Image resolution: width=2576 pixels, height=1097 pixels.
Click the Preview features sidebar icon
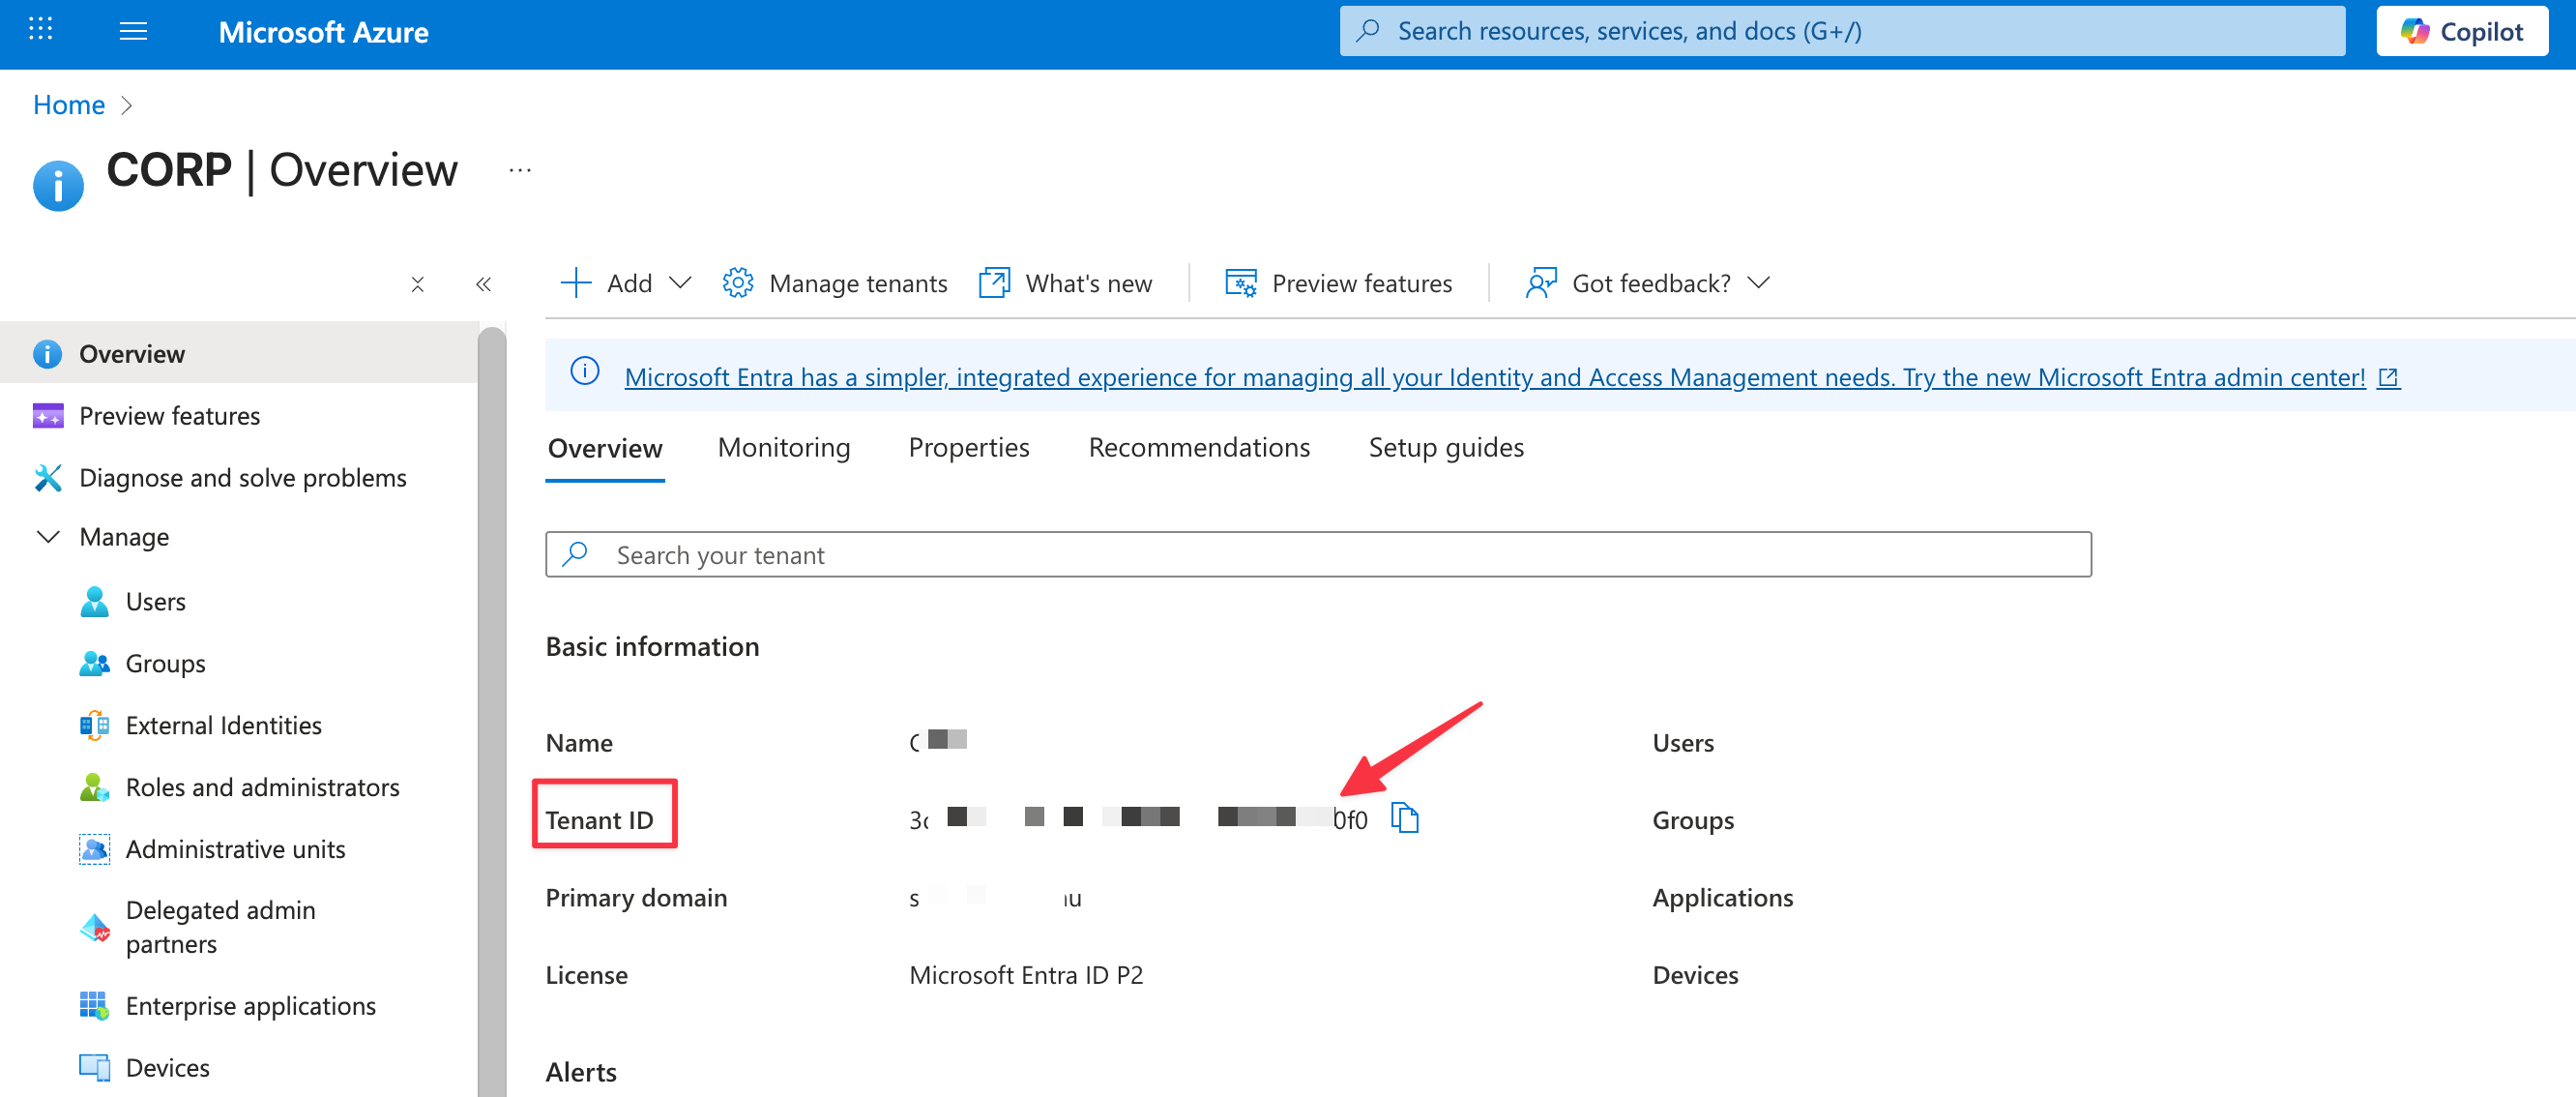point(47,416)
